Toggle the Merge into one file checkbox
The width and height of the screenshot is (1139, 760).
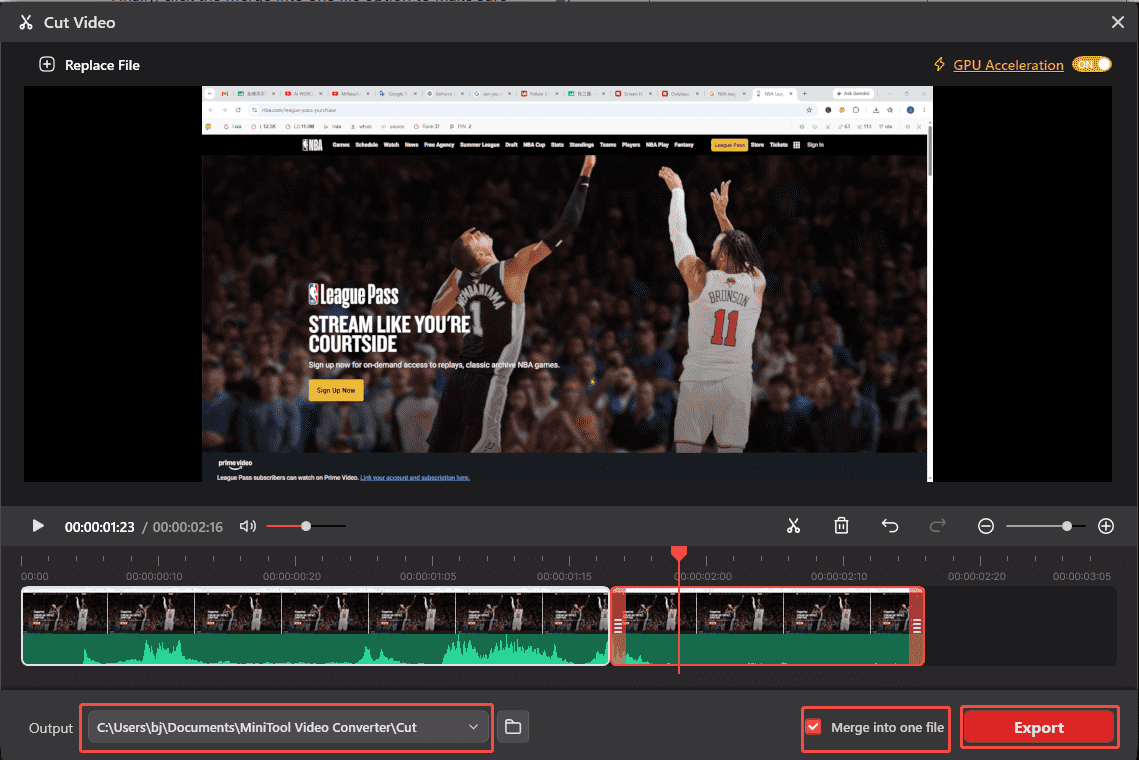[814, 727]
